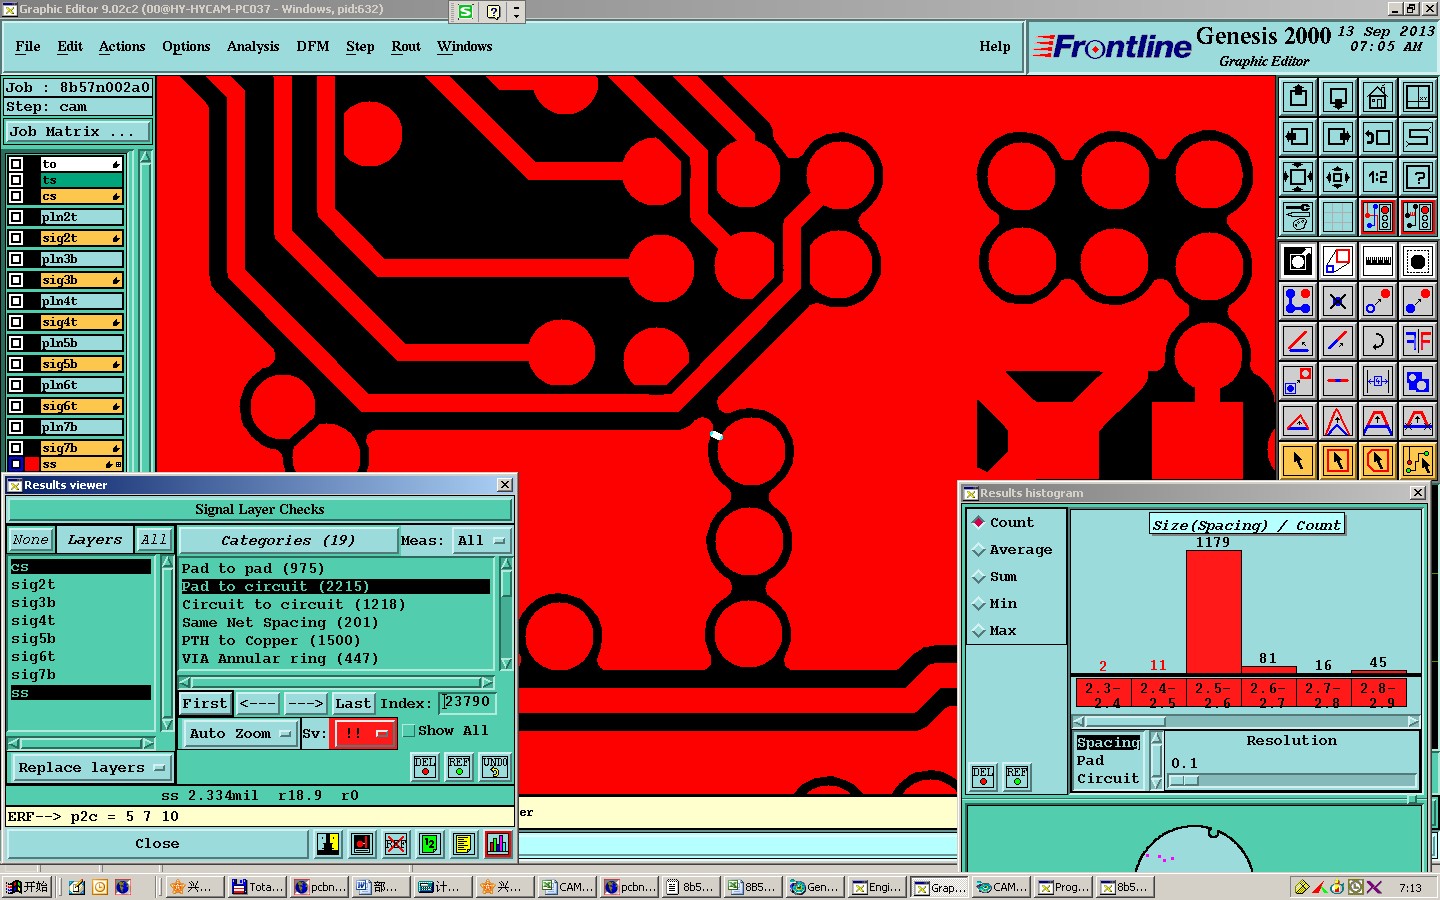Click the 1:2 scale zoom icon
1440x900 pixels.
[x=1378, y=177]
